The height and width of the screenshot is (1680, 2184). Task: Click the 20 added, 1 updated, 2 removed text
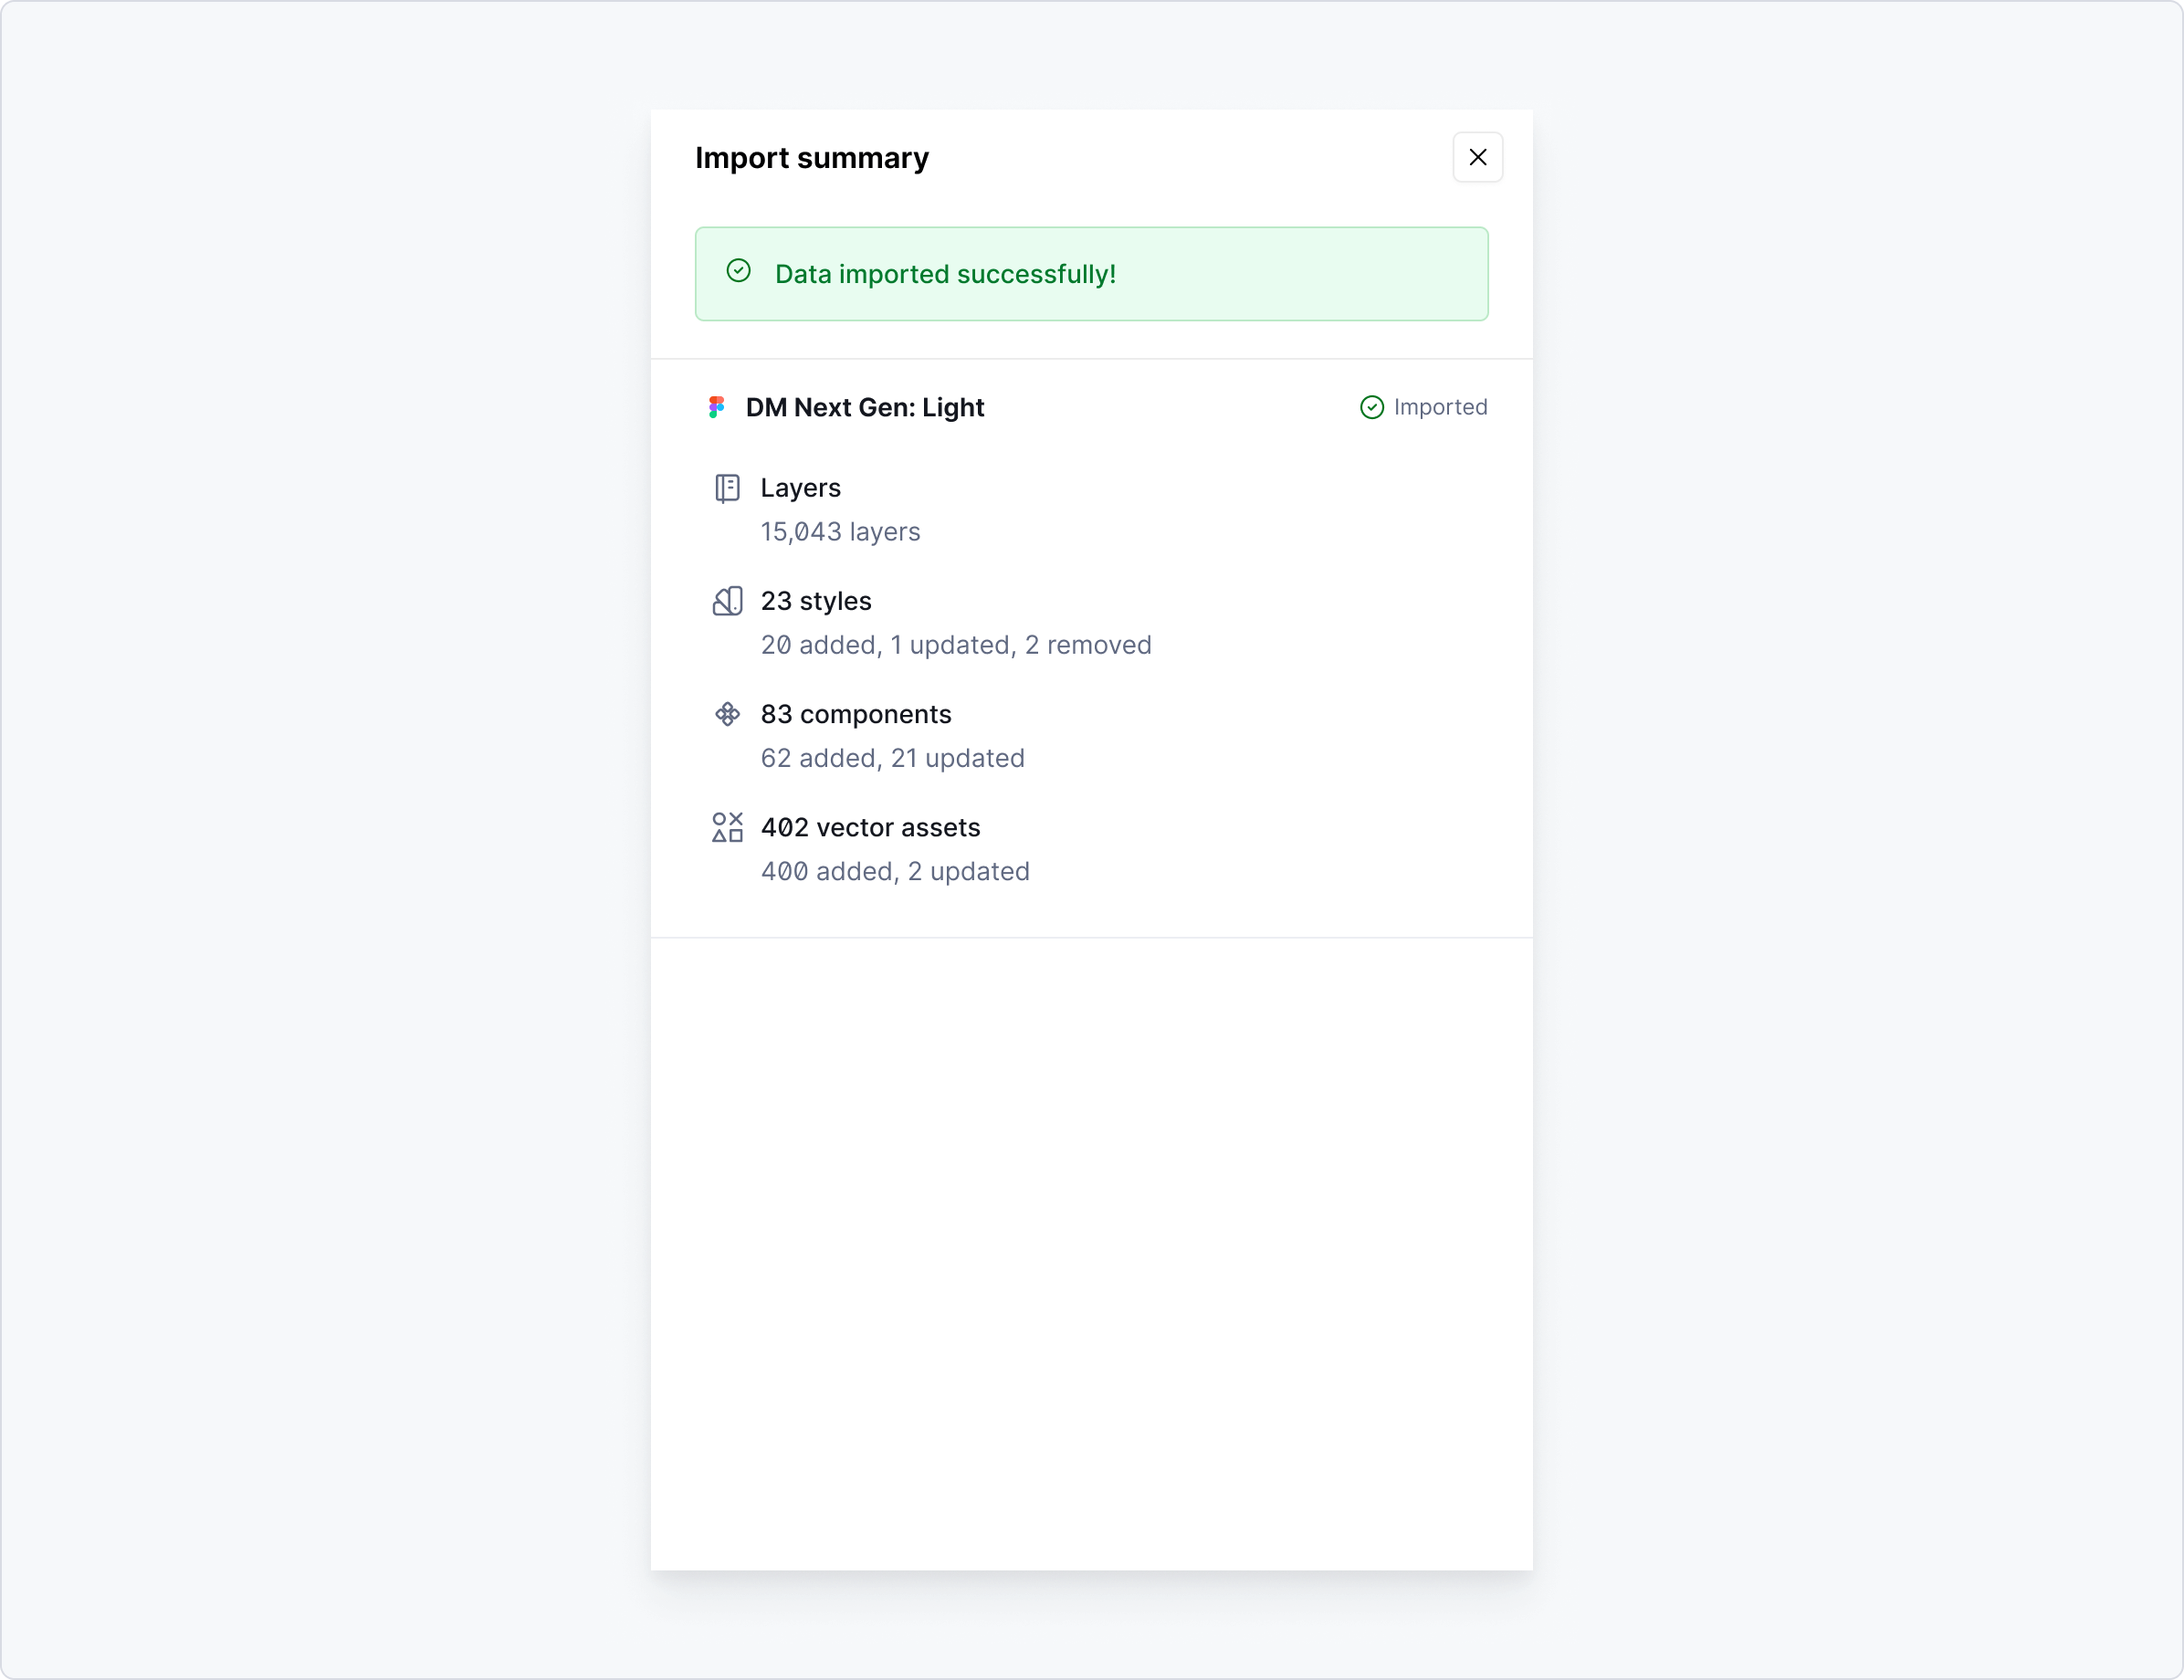pos(955,645)
